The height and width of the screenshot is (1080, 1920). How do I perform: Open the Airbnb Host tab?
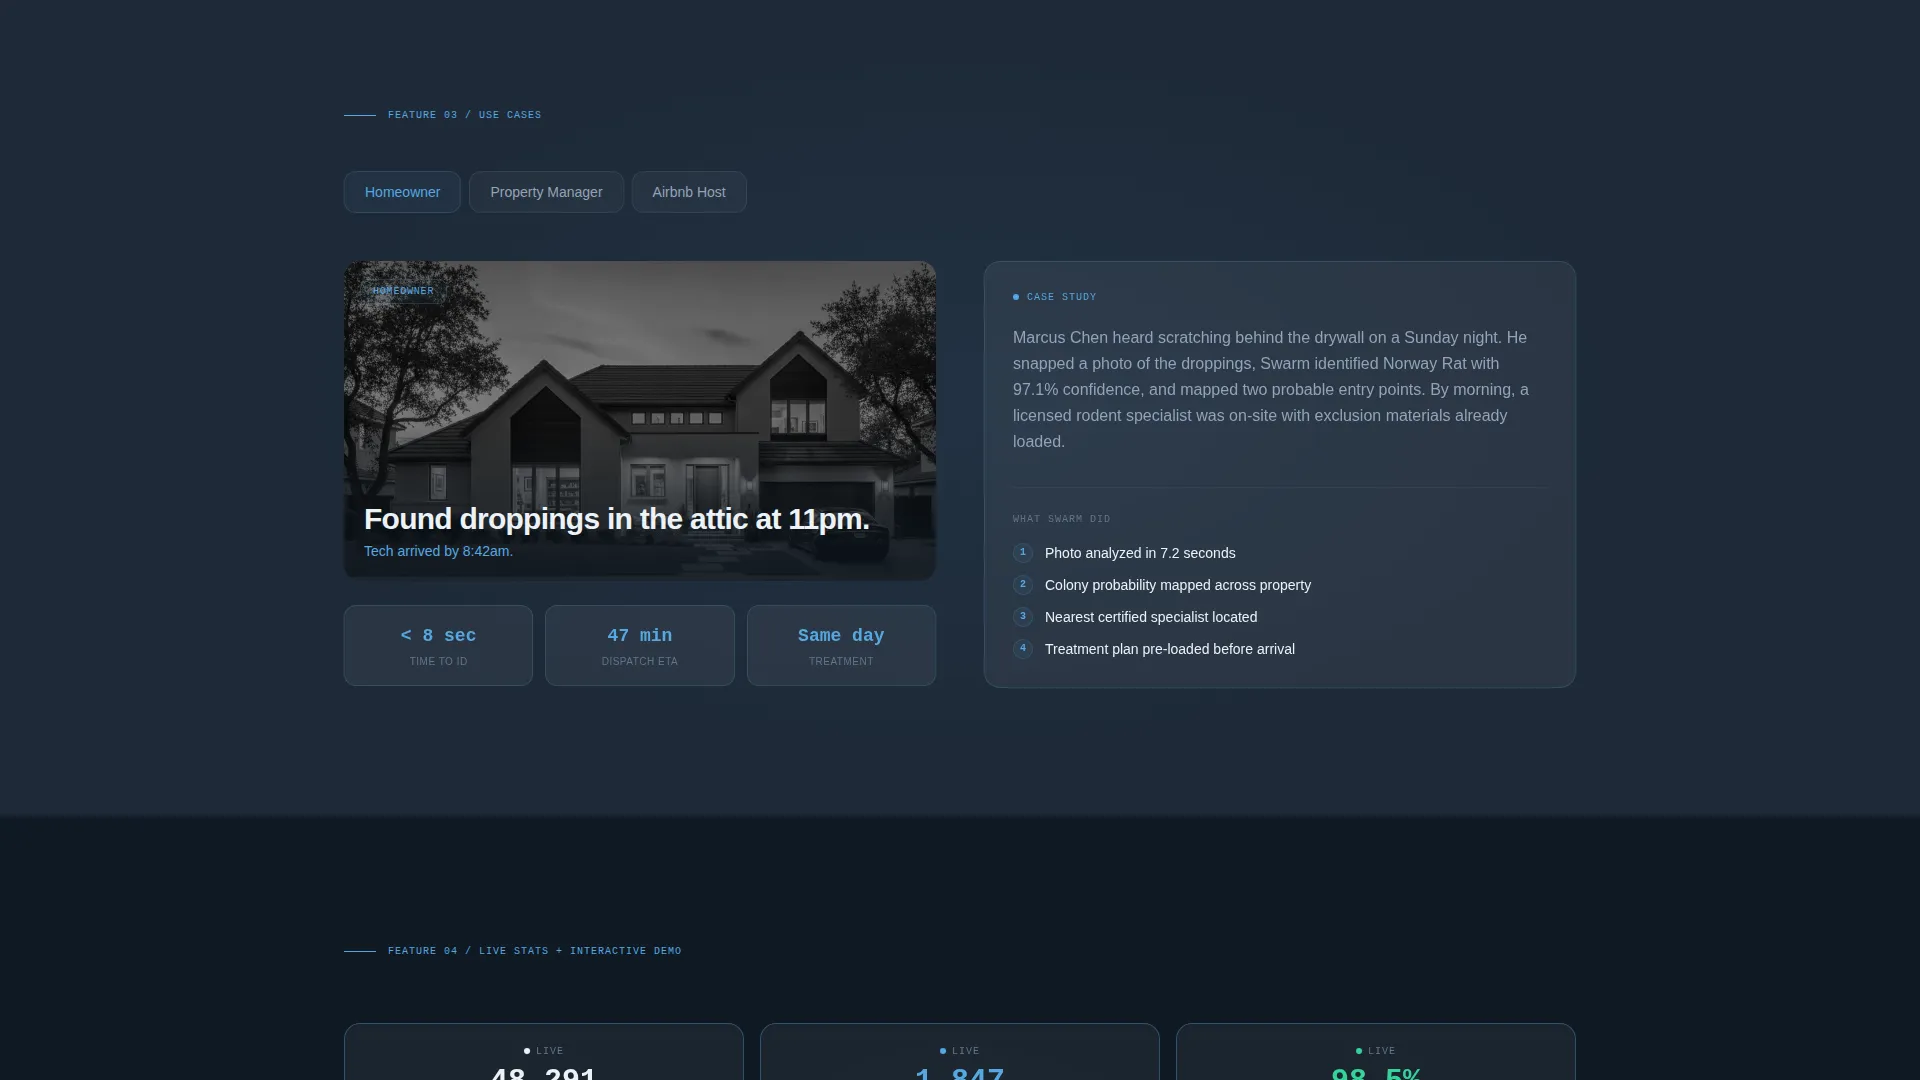point(689,192)
